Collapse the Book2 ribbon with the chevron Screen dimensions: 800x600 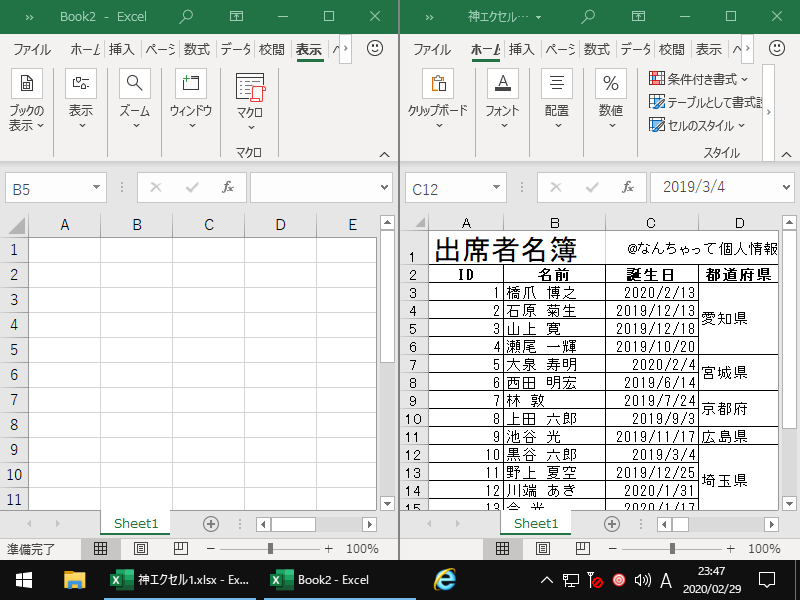pos(383,155)
